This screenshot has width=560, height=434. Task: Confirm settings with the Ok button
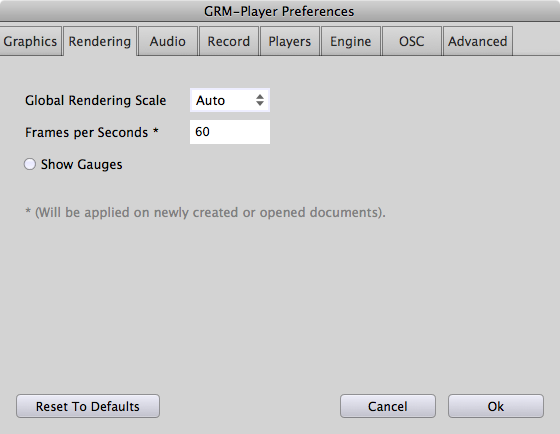click(496, 406)
